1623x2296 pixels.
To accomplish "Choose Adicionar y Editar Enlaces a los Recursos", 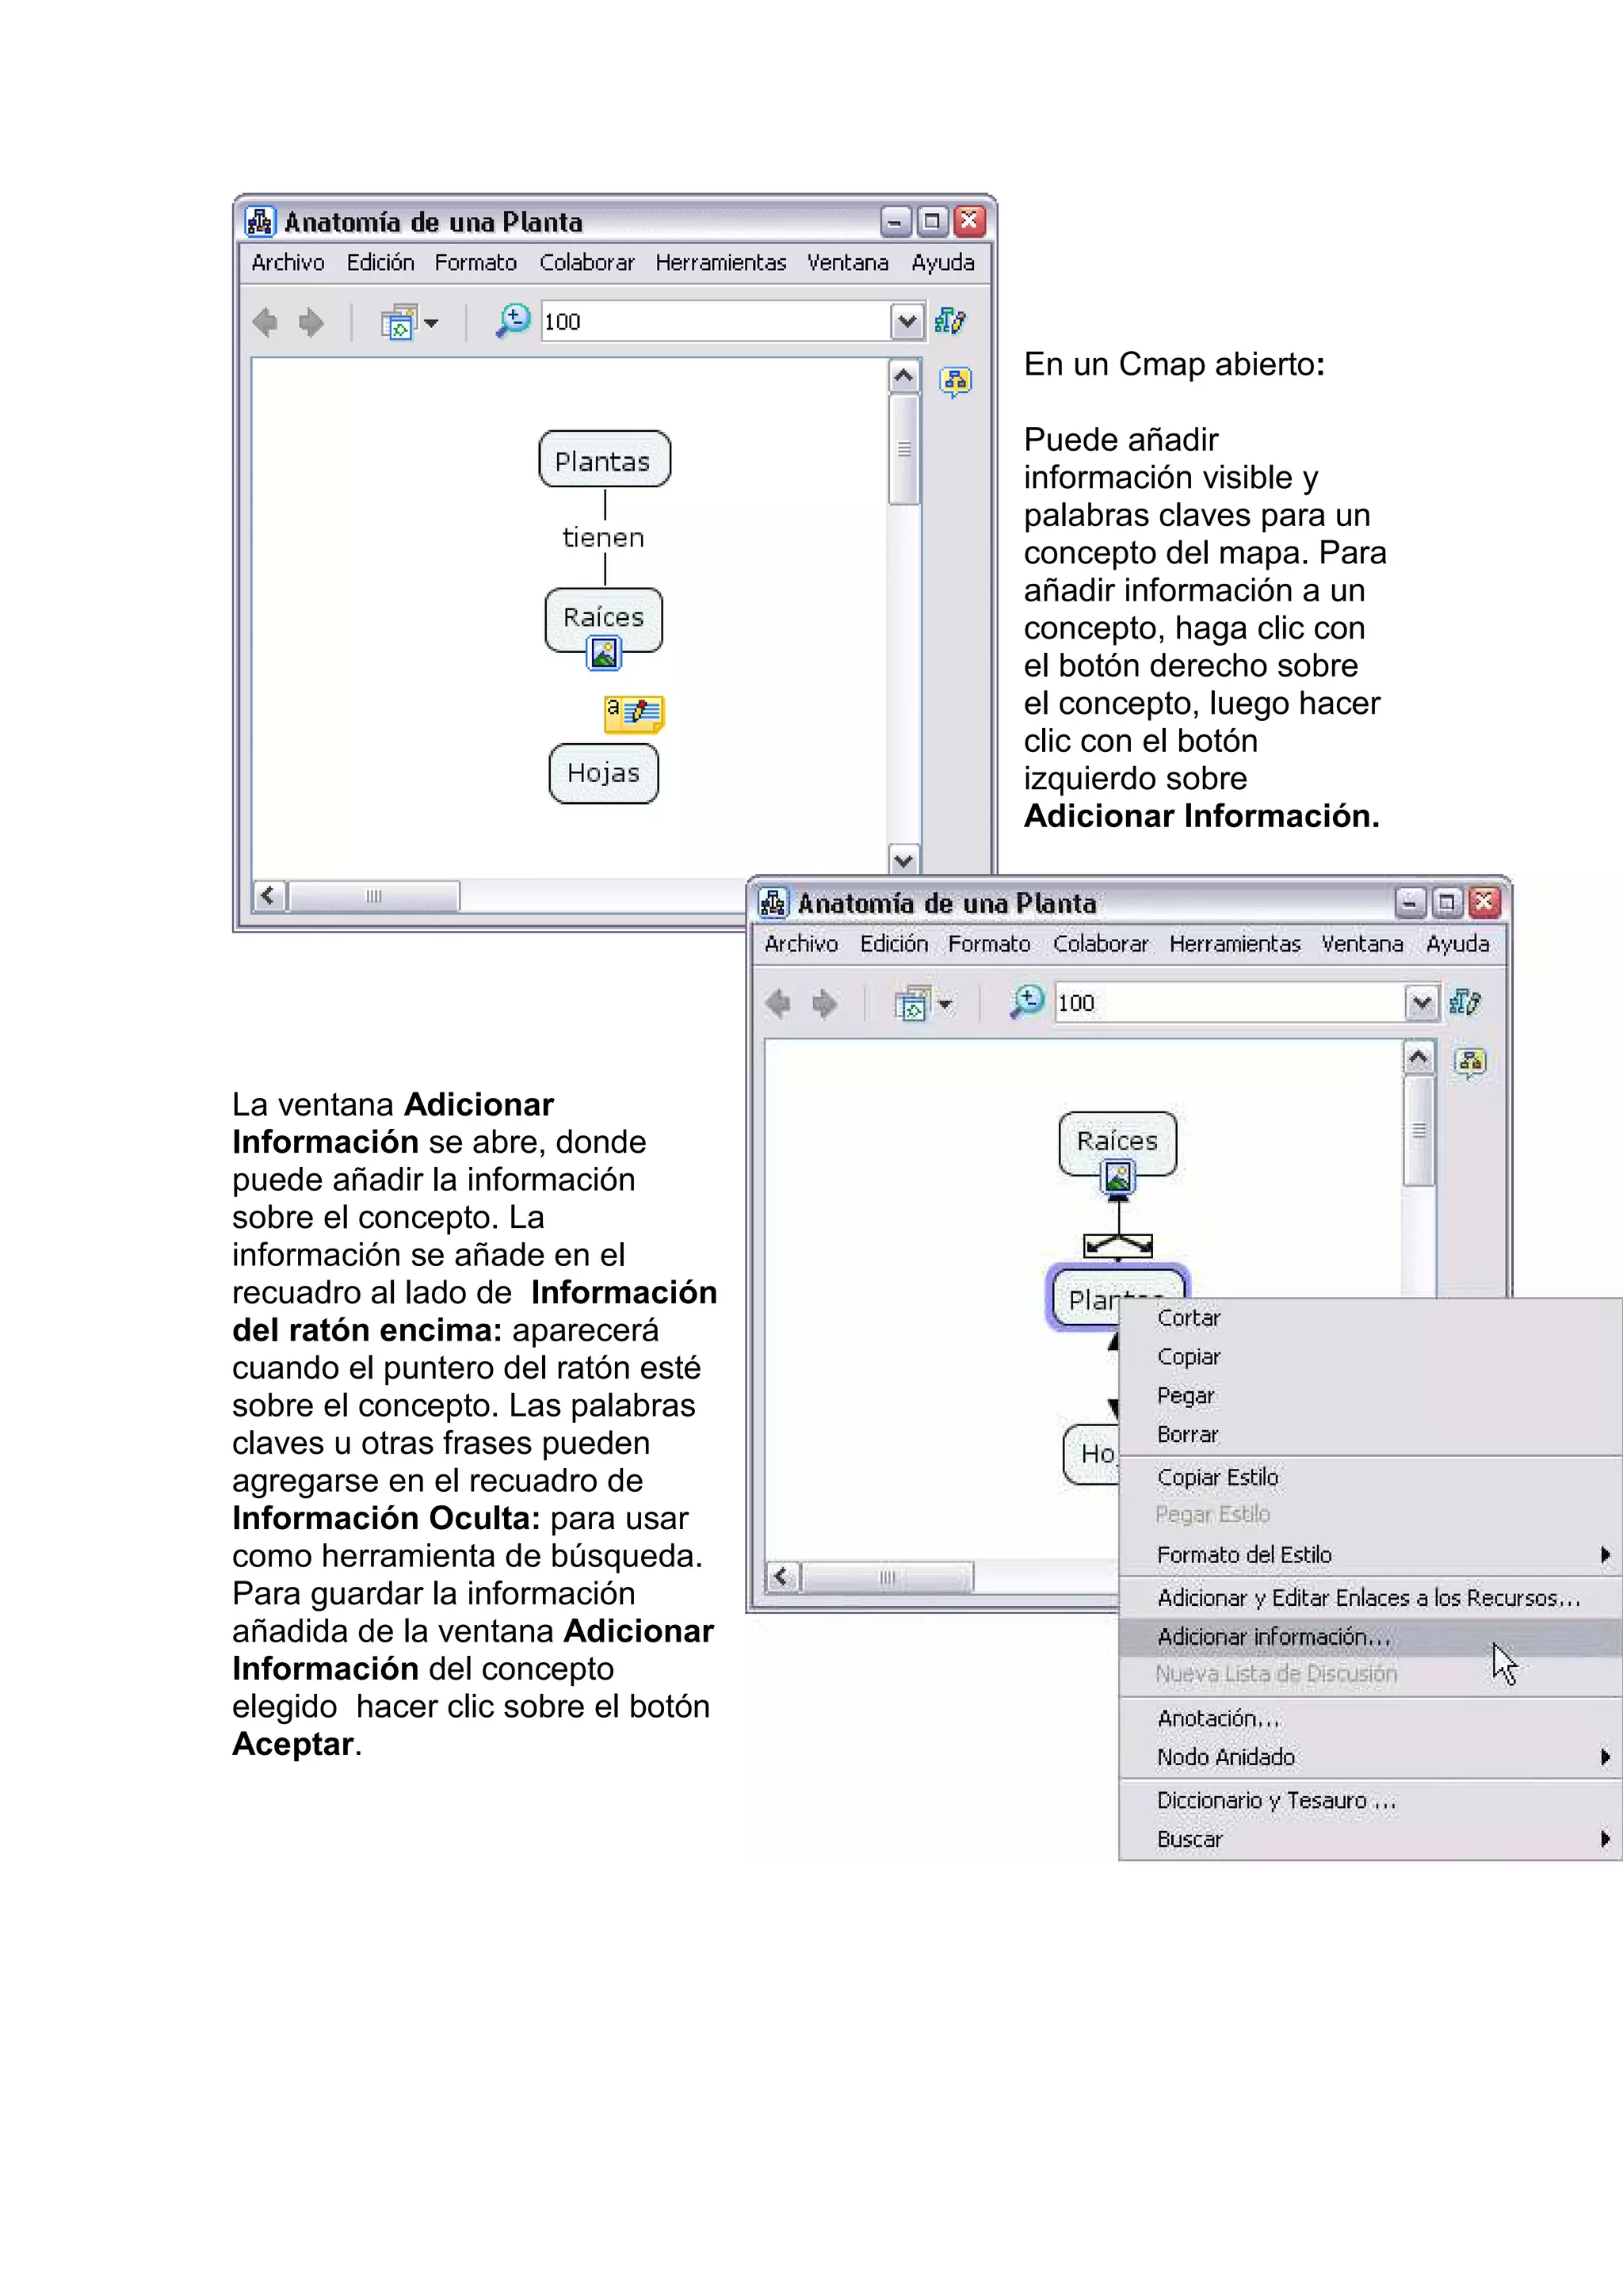I will pyautogui.click(x=1370, y=1598).
